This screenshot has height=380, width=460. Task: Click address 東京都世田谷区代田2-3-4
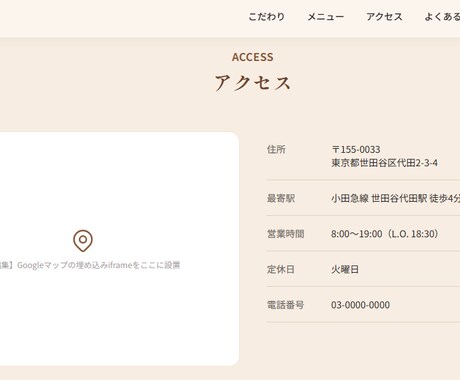pyautogui.click(x=384, y=163)
